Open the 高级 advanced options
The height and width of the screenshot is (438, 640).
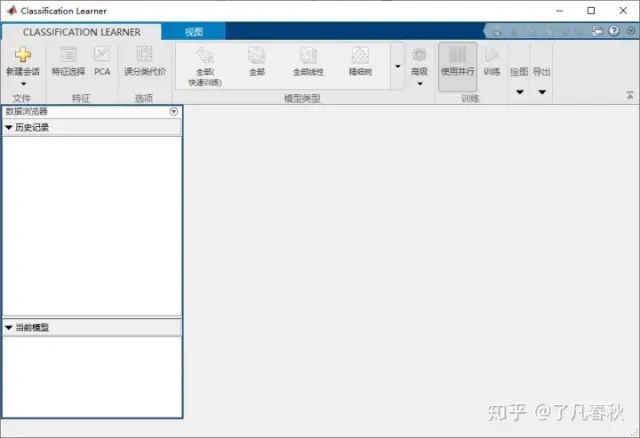tap(419, 67)
